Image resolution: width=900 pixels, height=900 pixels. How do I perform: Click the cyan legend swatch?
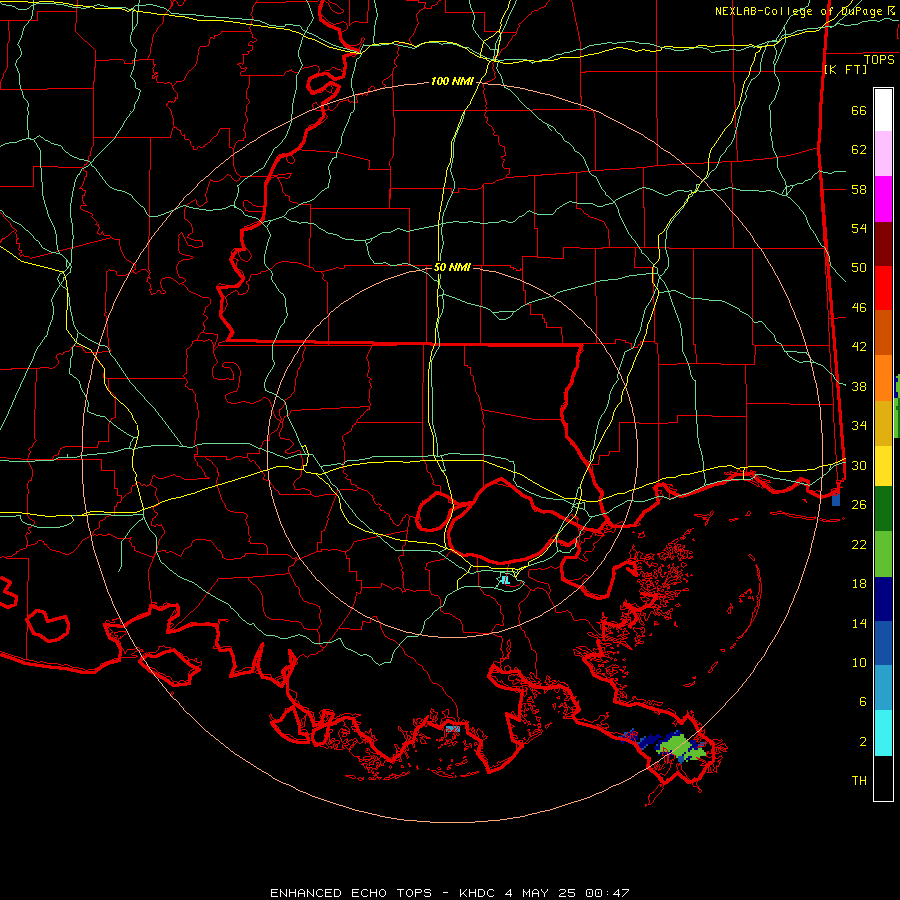(x=883, y=733)
